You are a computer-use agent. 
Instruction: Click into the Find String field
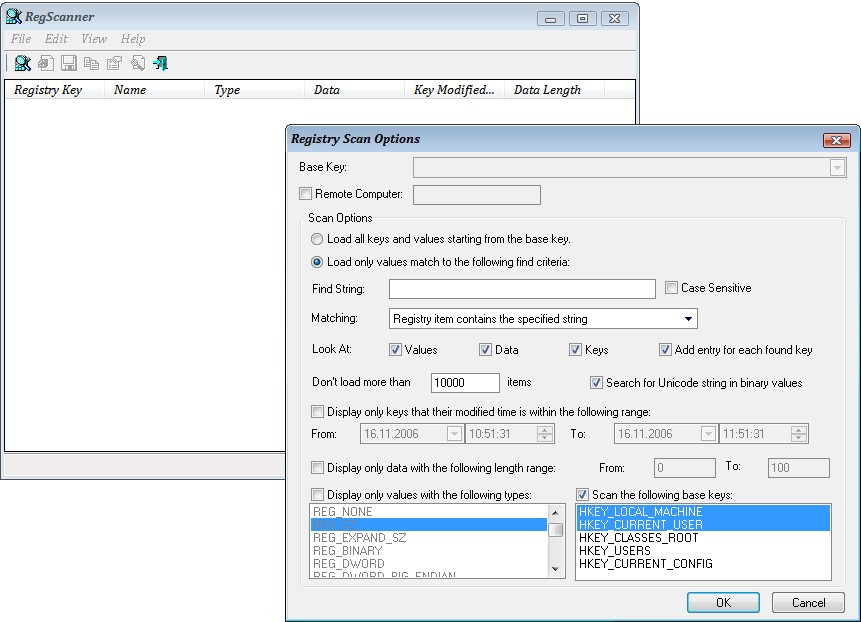pyautogui.click(x=522, y=289)
